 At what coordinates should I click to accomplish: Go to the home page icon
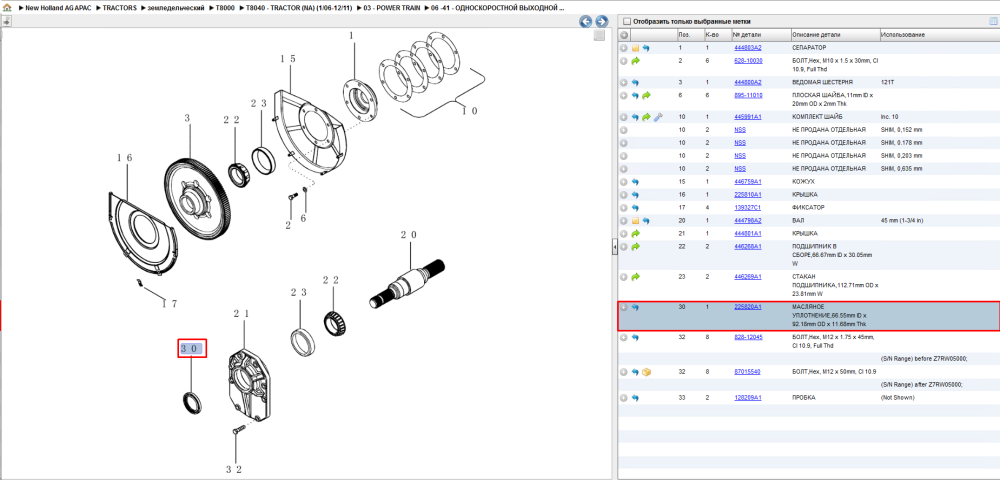pyautogui.click(x=8, y=8)
